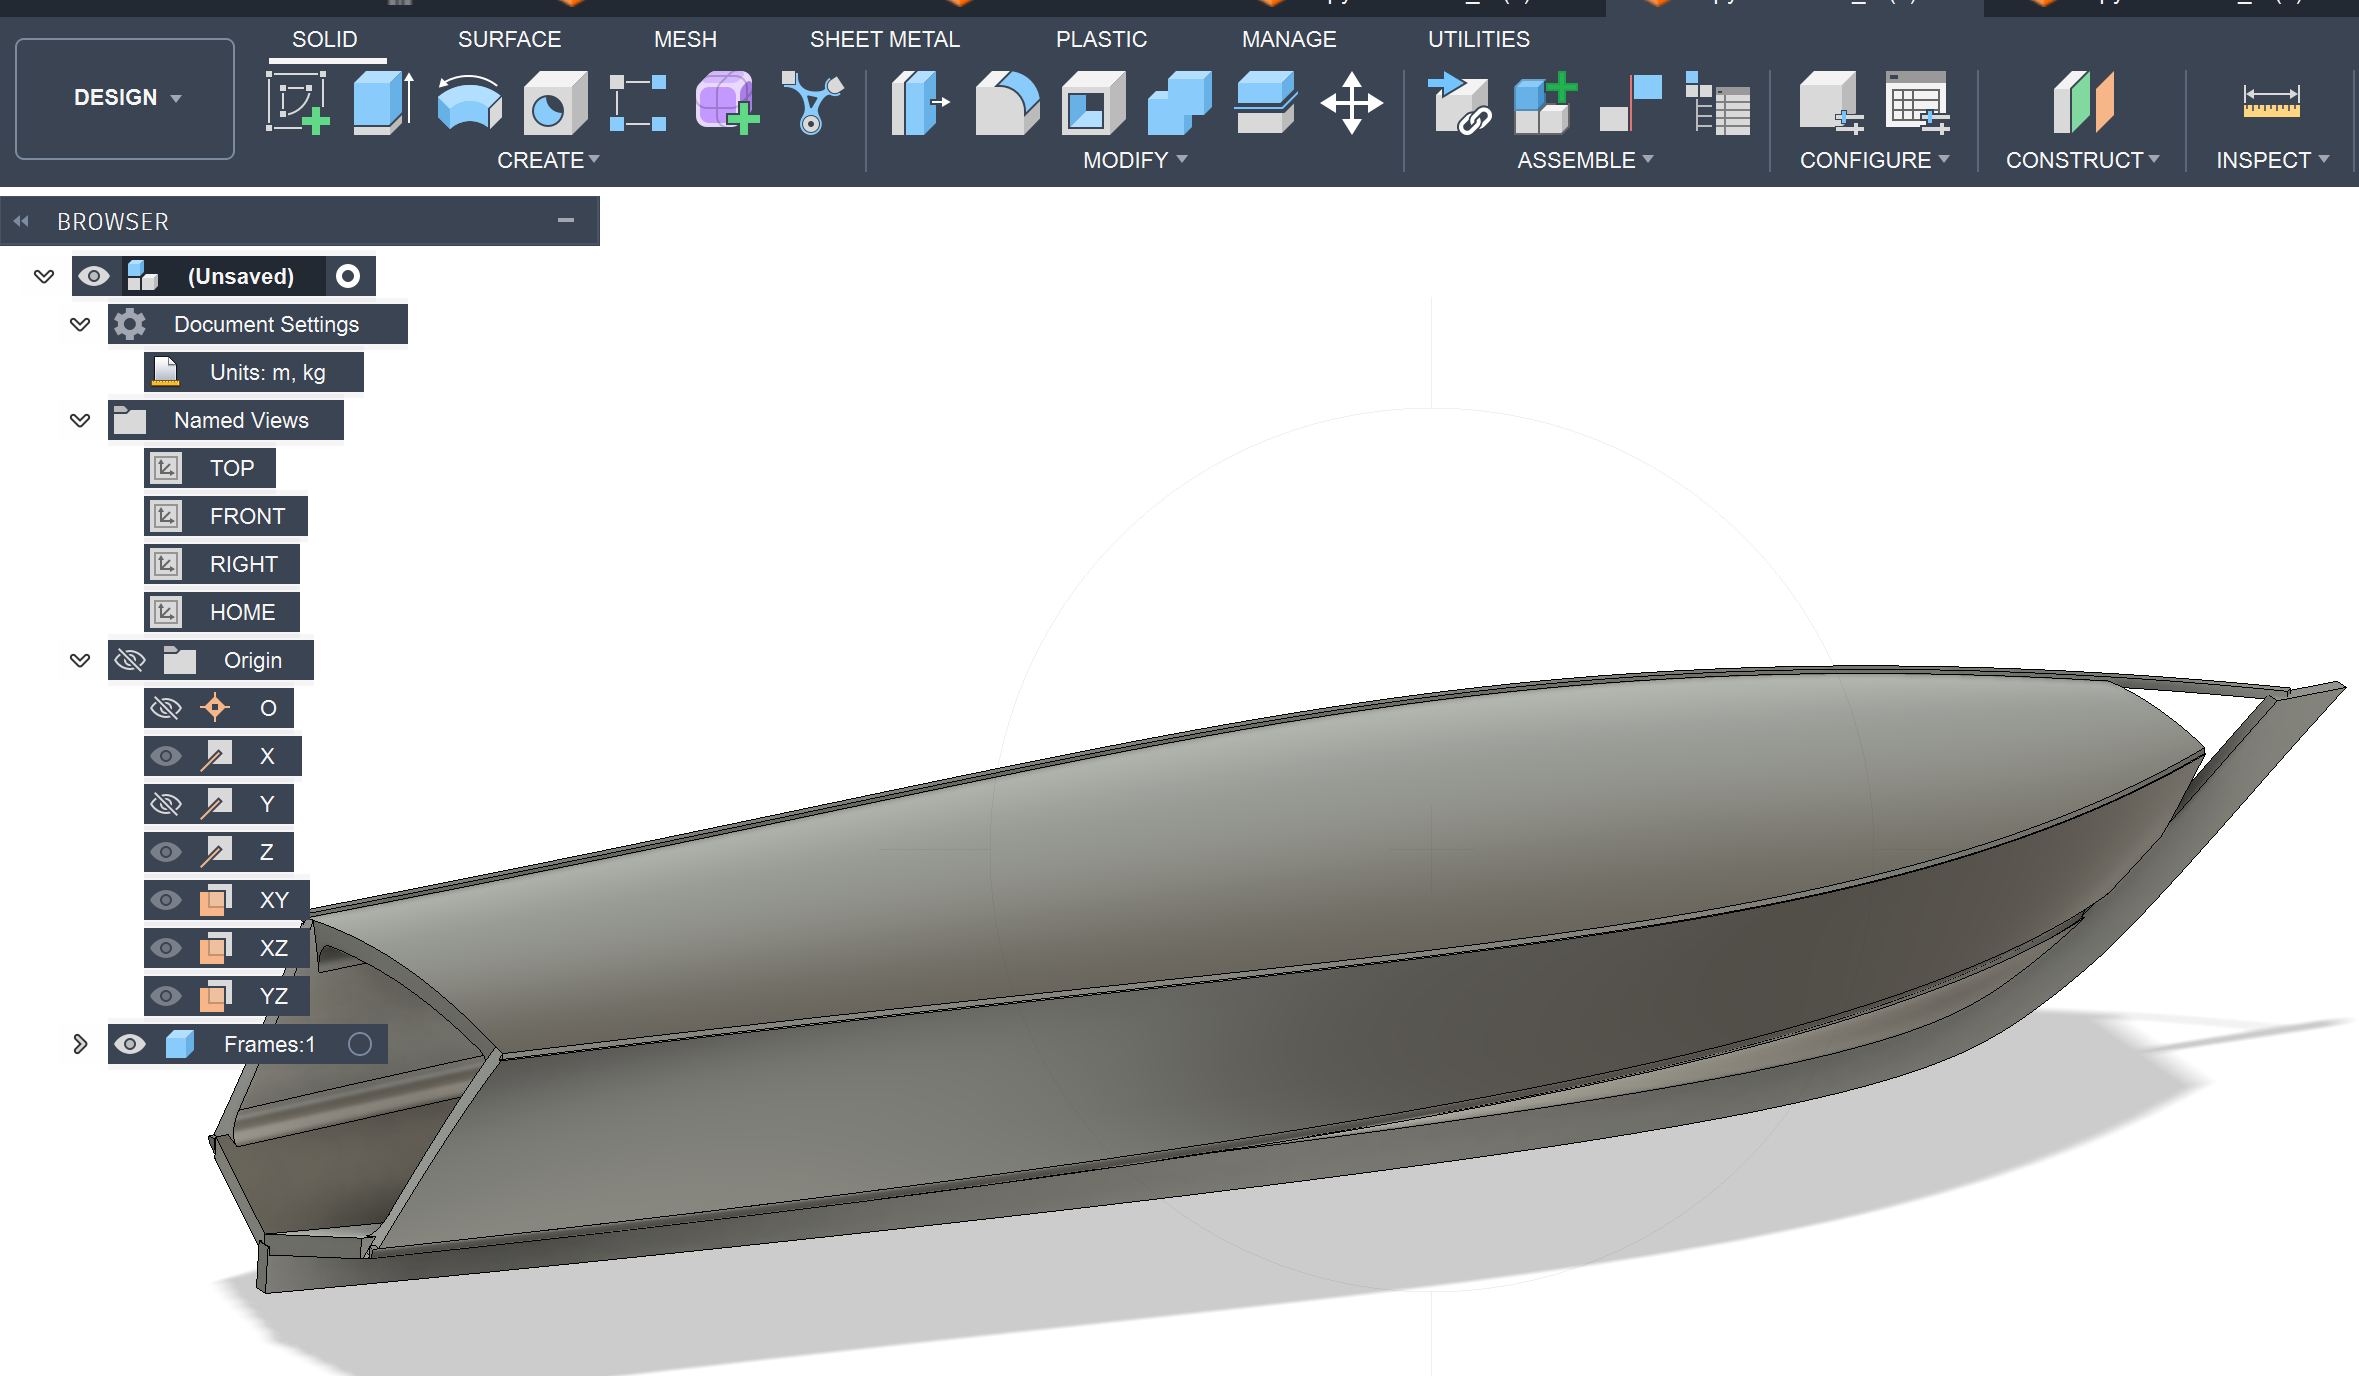Open the DESIGN workspace dropdown

125,98
